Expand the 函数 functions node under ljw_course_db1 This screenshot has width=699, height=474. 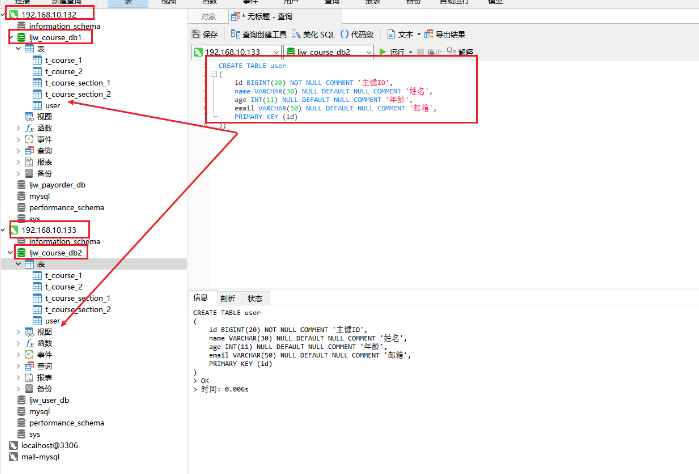[x=18, y=128]
